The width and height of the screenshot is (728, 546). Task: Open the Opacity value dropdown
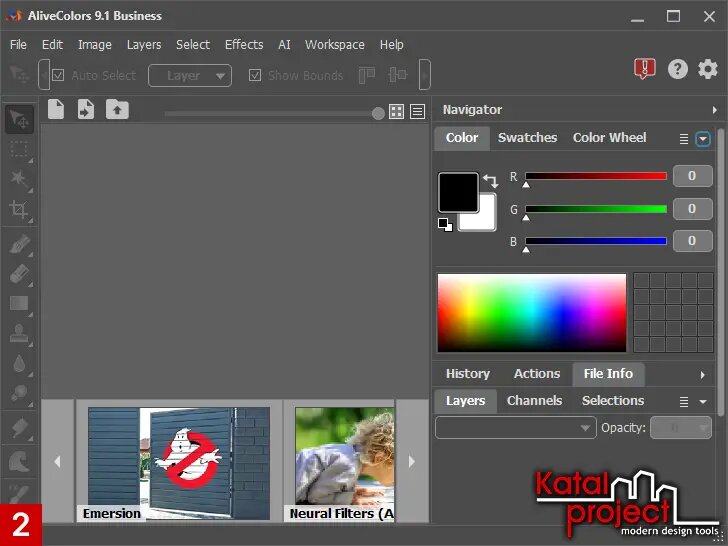tap(681, 428)
